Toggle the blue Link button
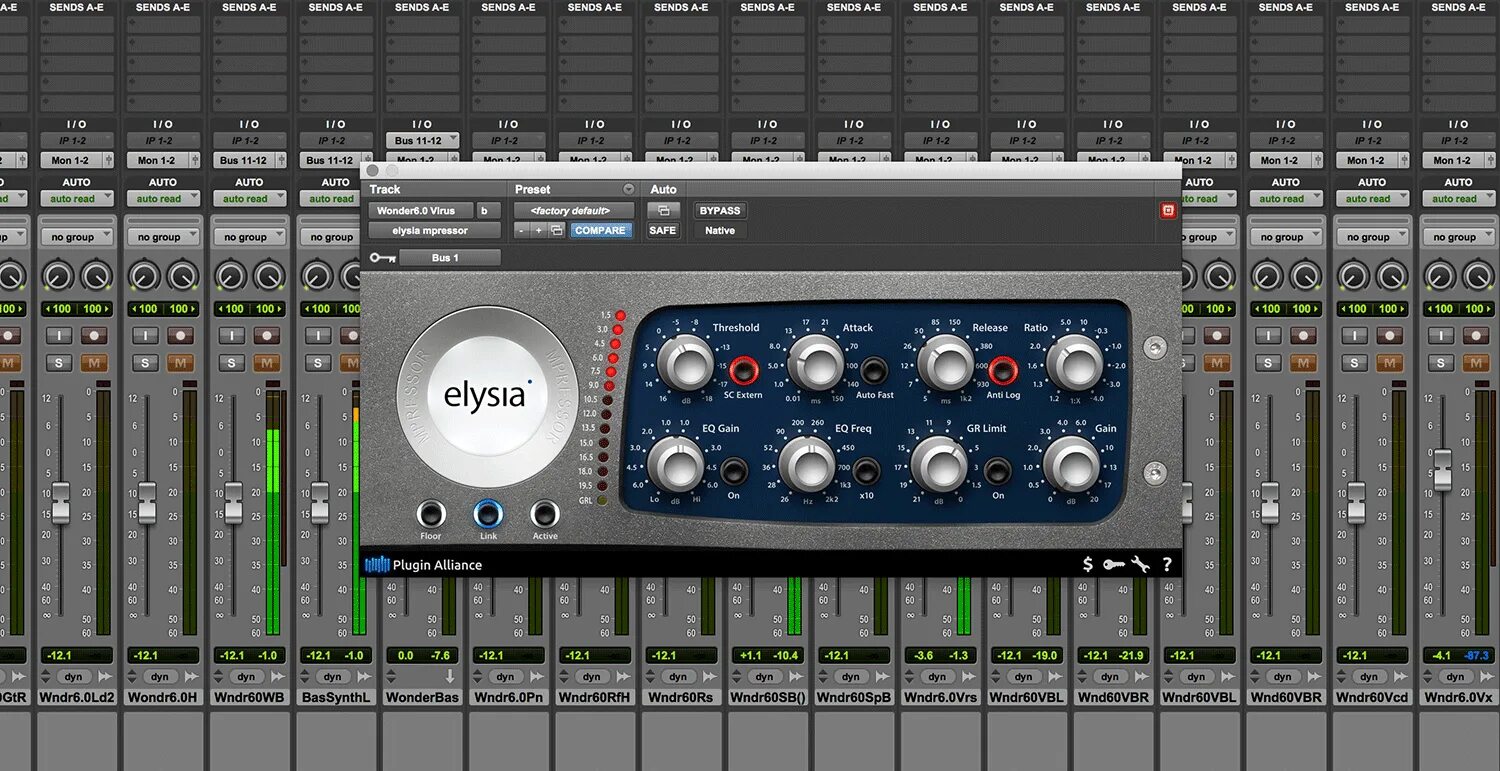 coord(488,514)
